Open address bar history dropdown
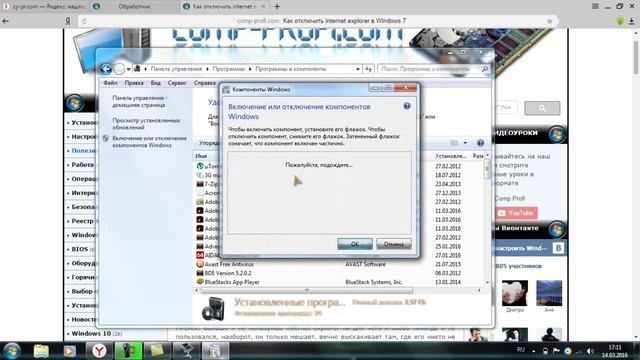Screen dimensions: 640x360 pos(358,69)
